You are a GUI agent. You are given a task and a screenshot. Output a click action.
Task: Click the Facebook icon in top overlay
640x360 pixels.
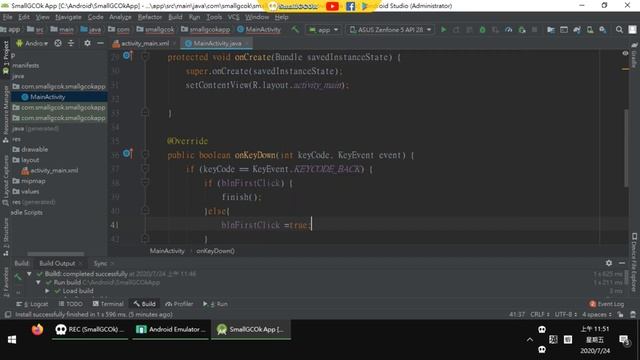pos(350,6)
